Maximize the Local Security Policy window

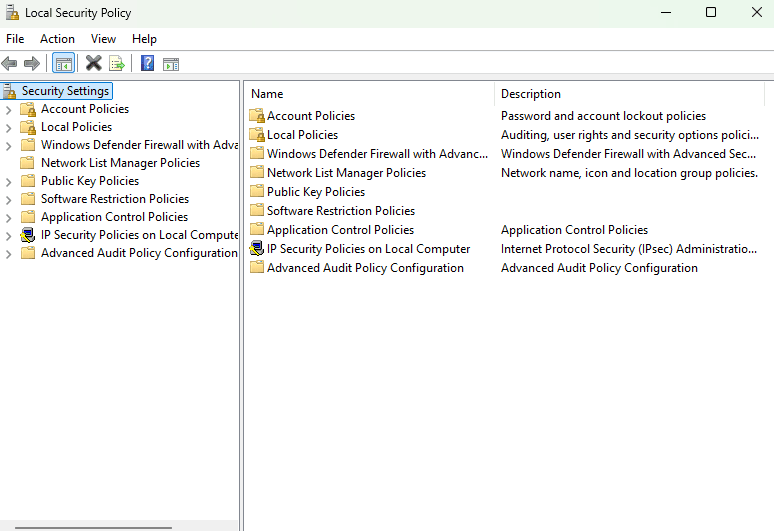711,12
